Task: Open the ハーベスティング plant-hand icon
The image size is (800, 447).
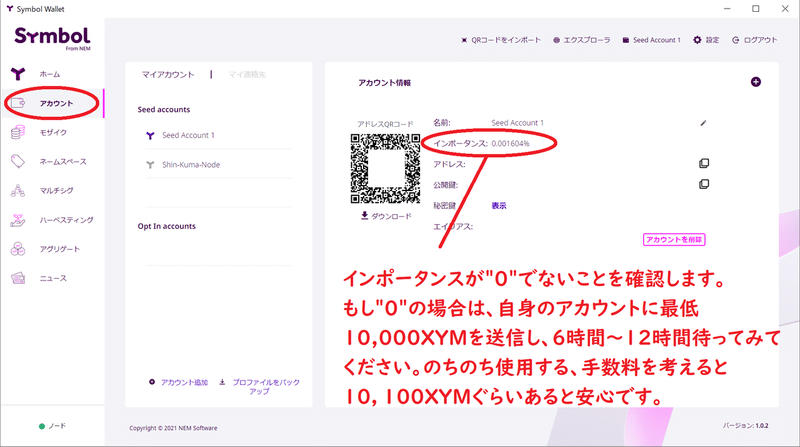Action: 18,220
